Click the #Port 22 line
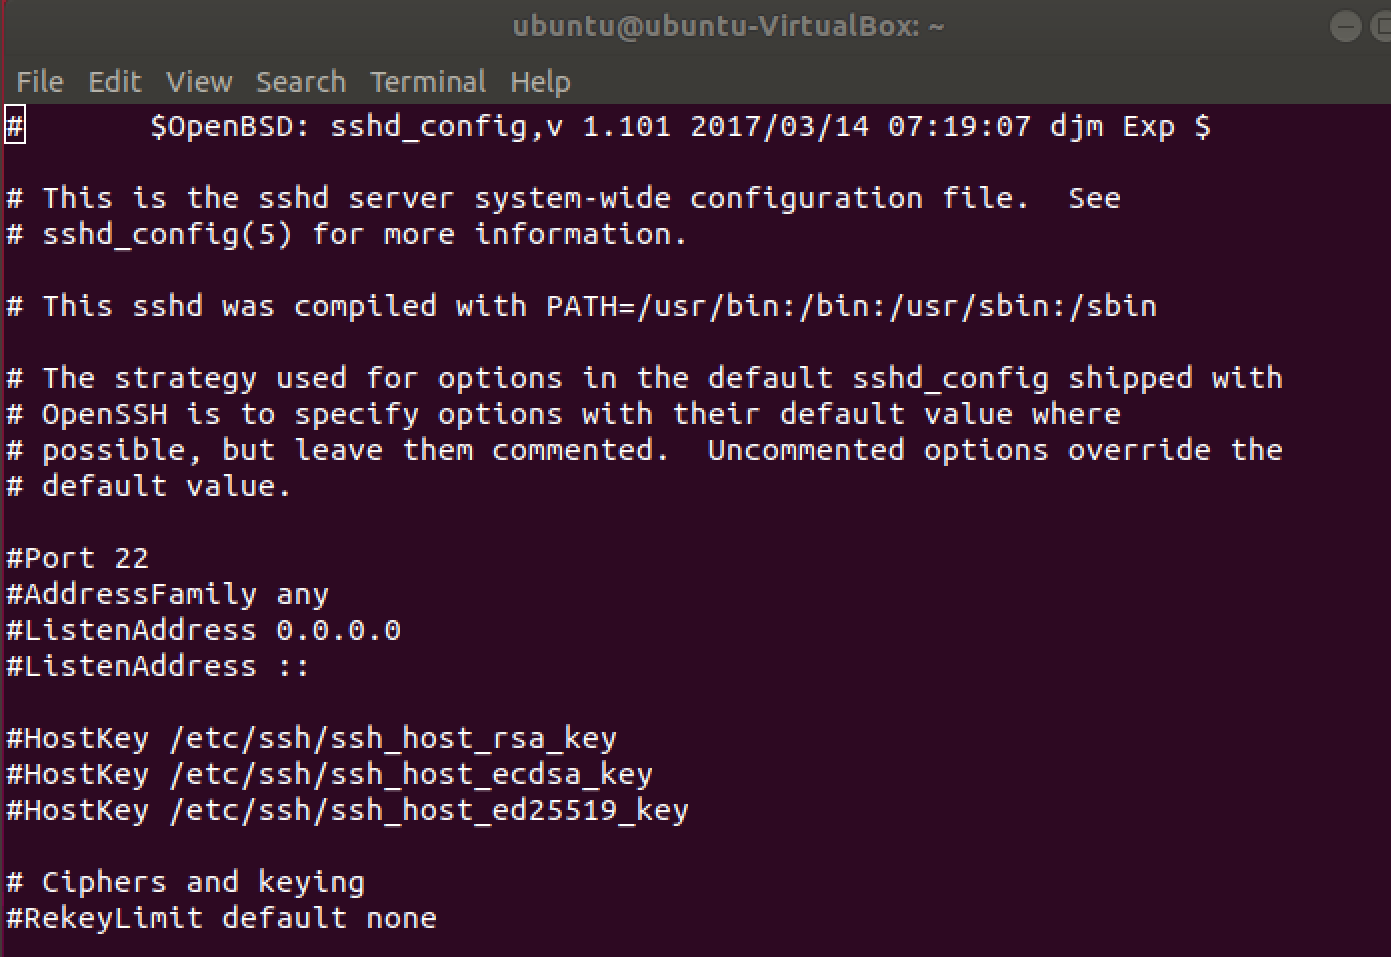1391x957 pixels. pyautogui.click(x=78, y=558)
